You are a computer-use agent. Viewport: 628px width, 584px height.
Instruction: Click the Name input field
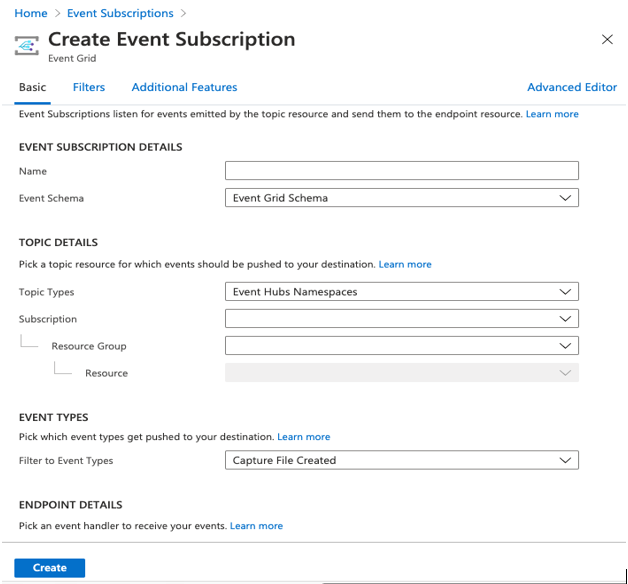pos(401,171)
